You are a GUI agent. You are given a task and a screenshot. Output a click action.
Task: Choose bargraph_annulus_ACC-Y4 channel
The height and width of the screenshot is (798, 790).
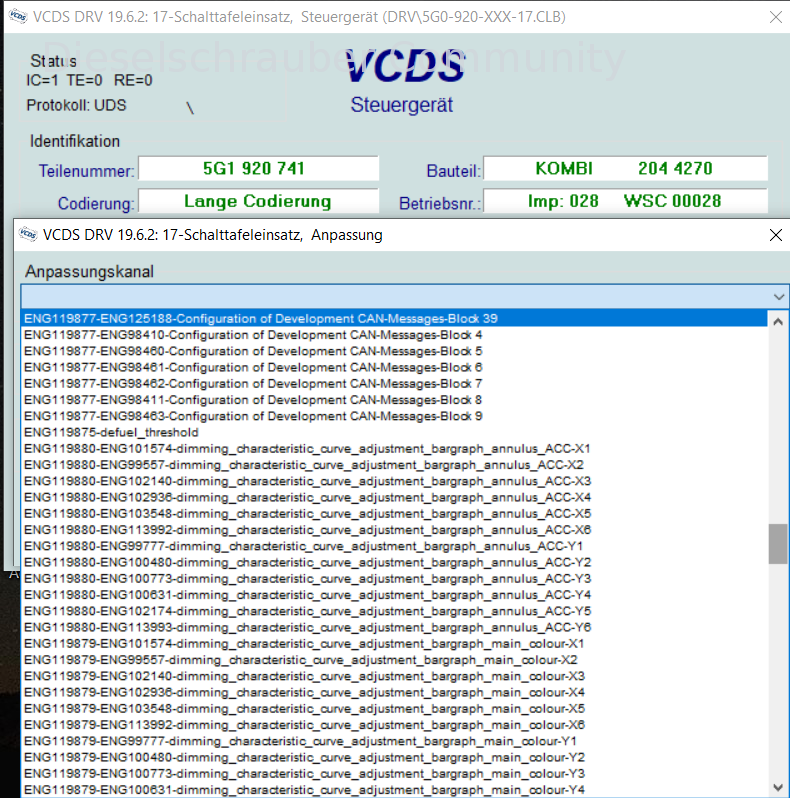(394, 595)
